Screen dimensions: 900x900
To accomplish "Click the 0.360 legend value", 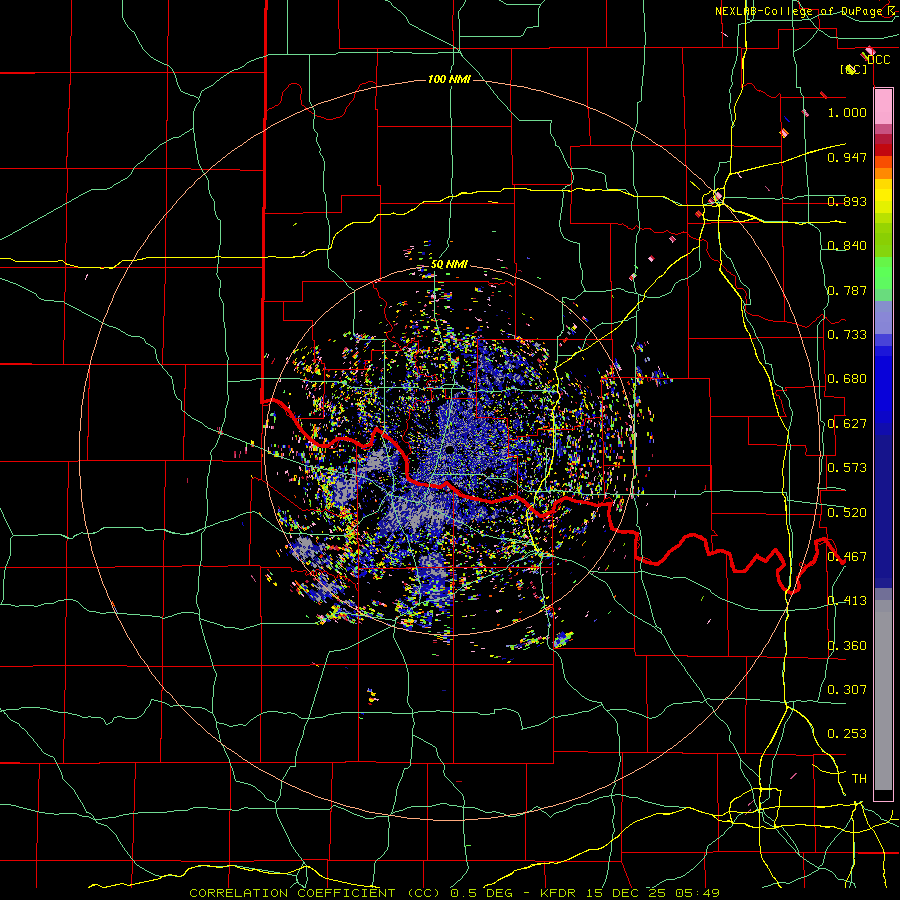I will tap(847, 646).
